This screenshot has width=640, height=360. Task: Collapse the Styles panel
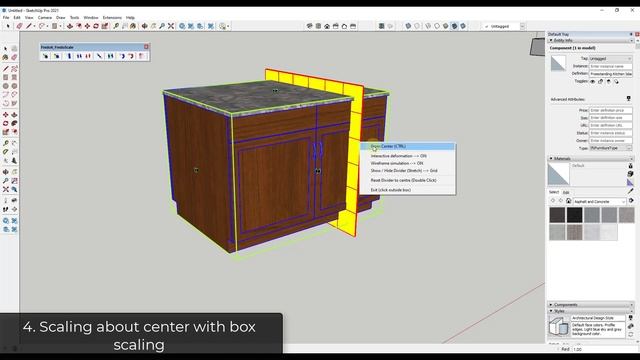(x=551, y=311)
